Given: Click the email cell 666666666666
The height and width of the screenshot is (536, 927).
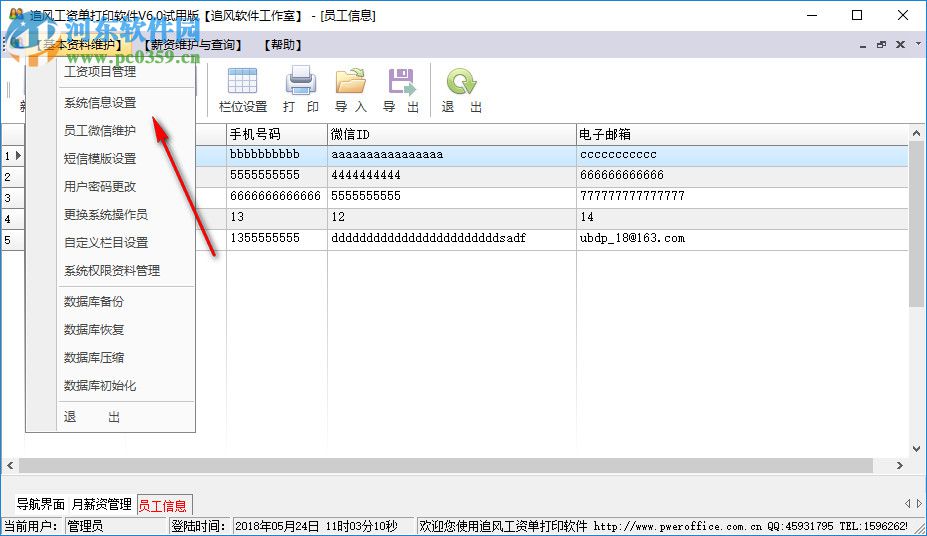Looking at the screenshot, I should (x=742, y=176).
